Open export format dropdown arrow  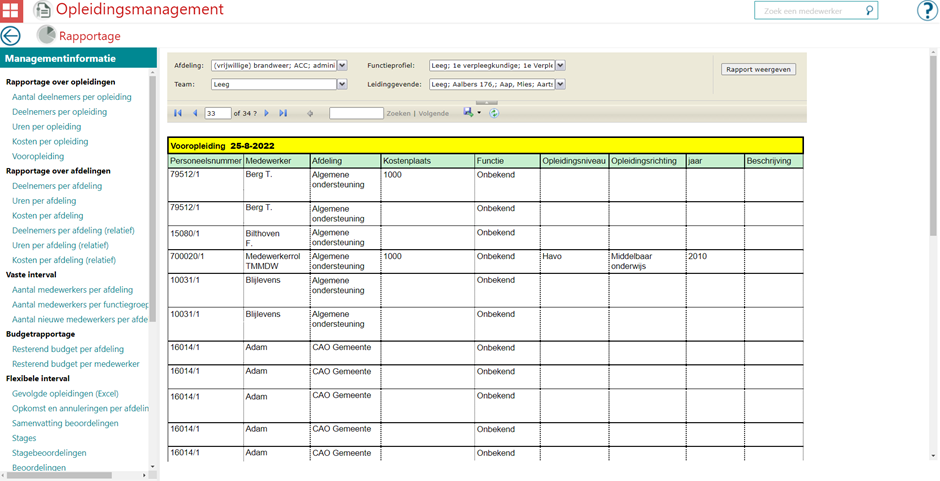point(478,113)
